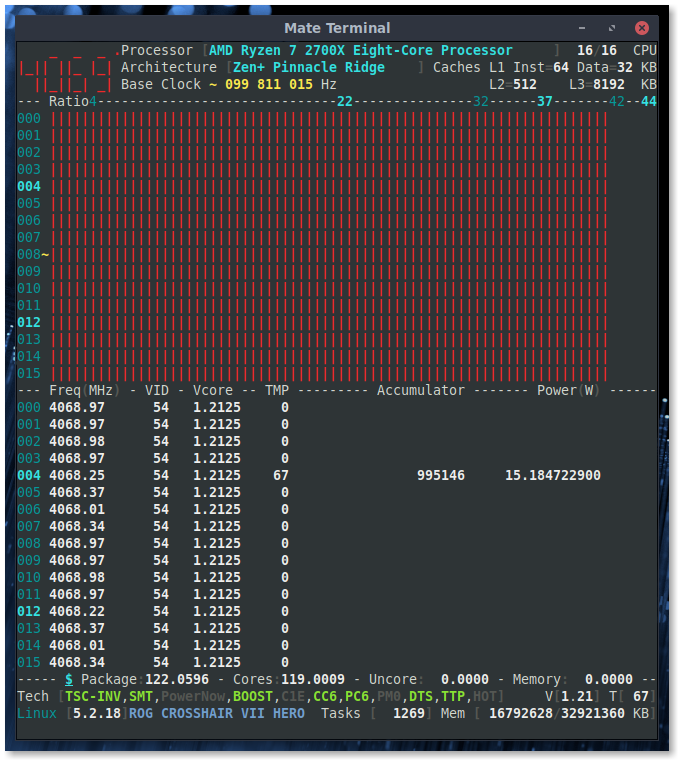678x760 pixels.
Task: Click the Power(W) column header
Action: coord(568,391)
